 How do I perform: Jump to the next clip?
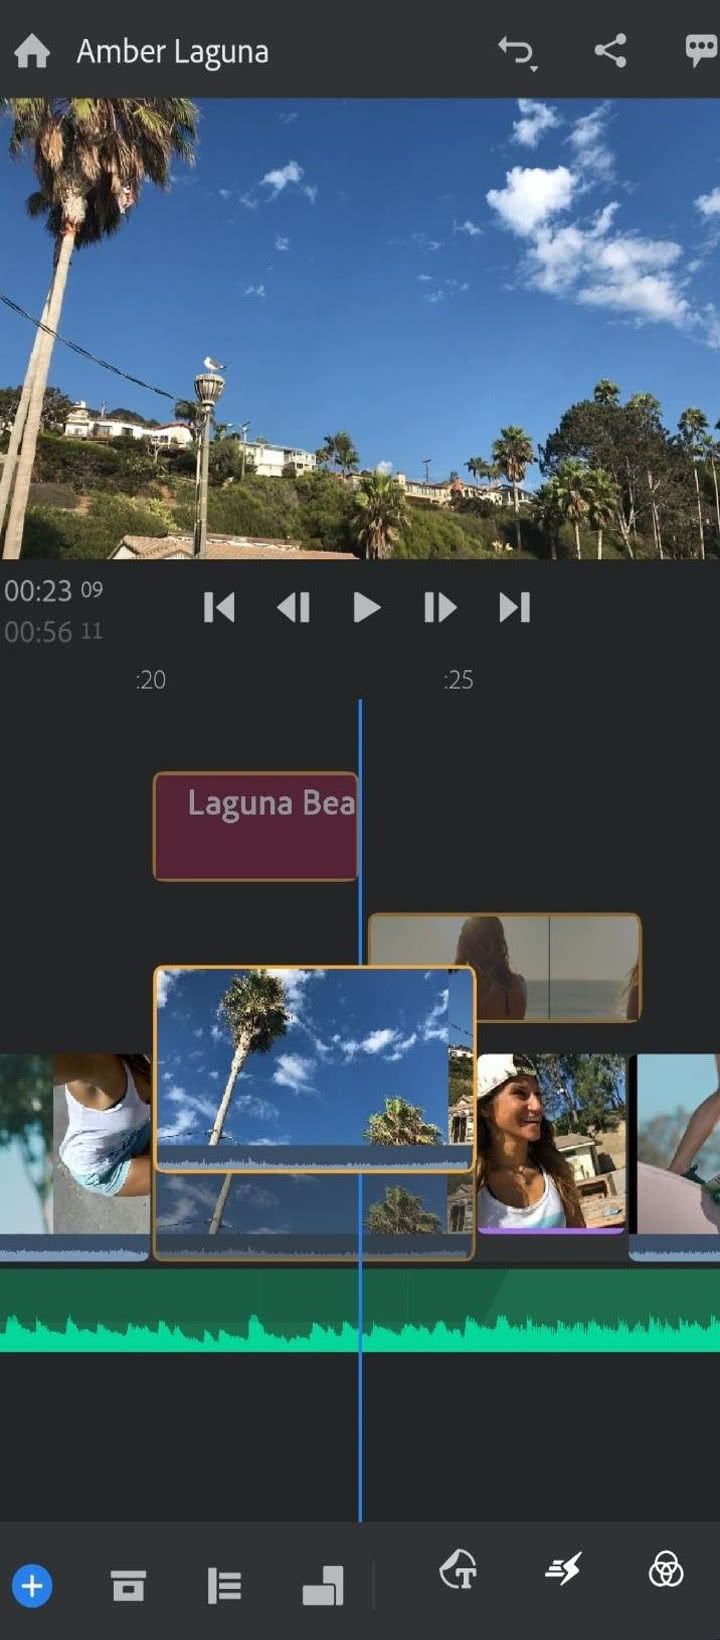(x=514, y=607)
